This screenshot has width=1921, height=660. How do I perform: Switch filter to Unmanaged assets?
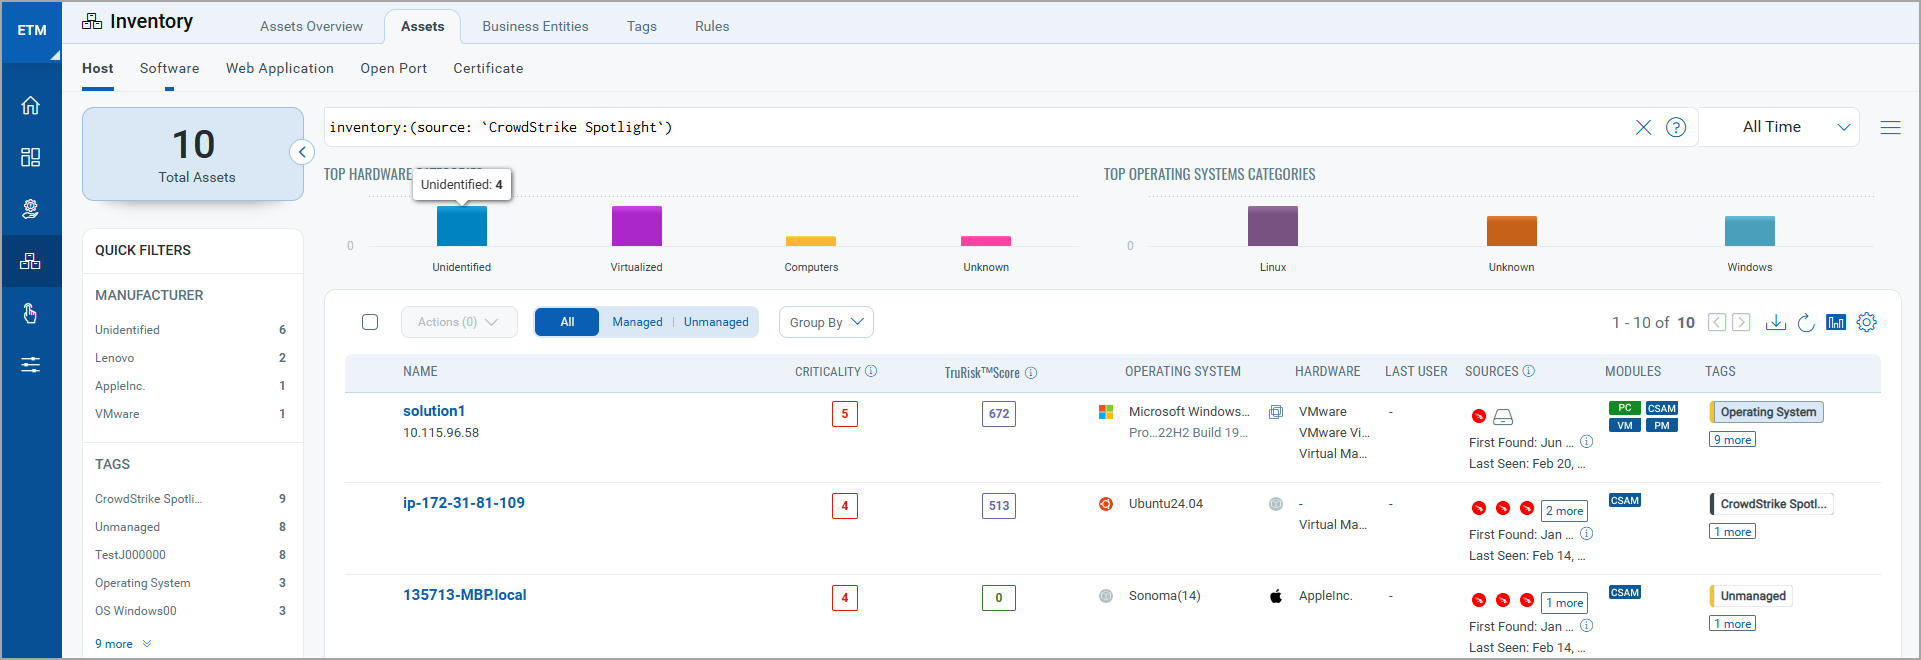click(716, 322)
